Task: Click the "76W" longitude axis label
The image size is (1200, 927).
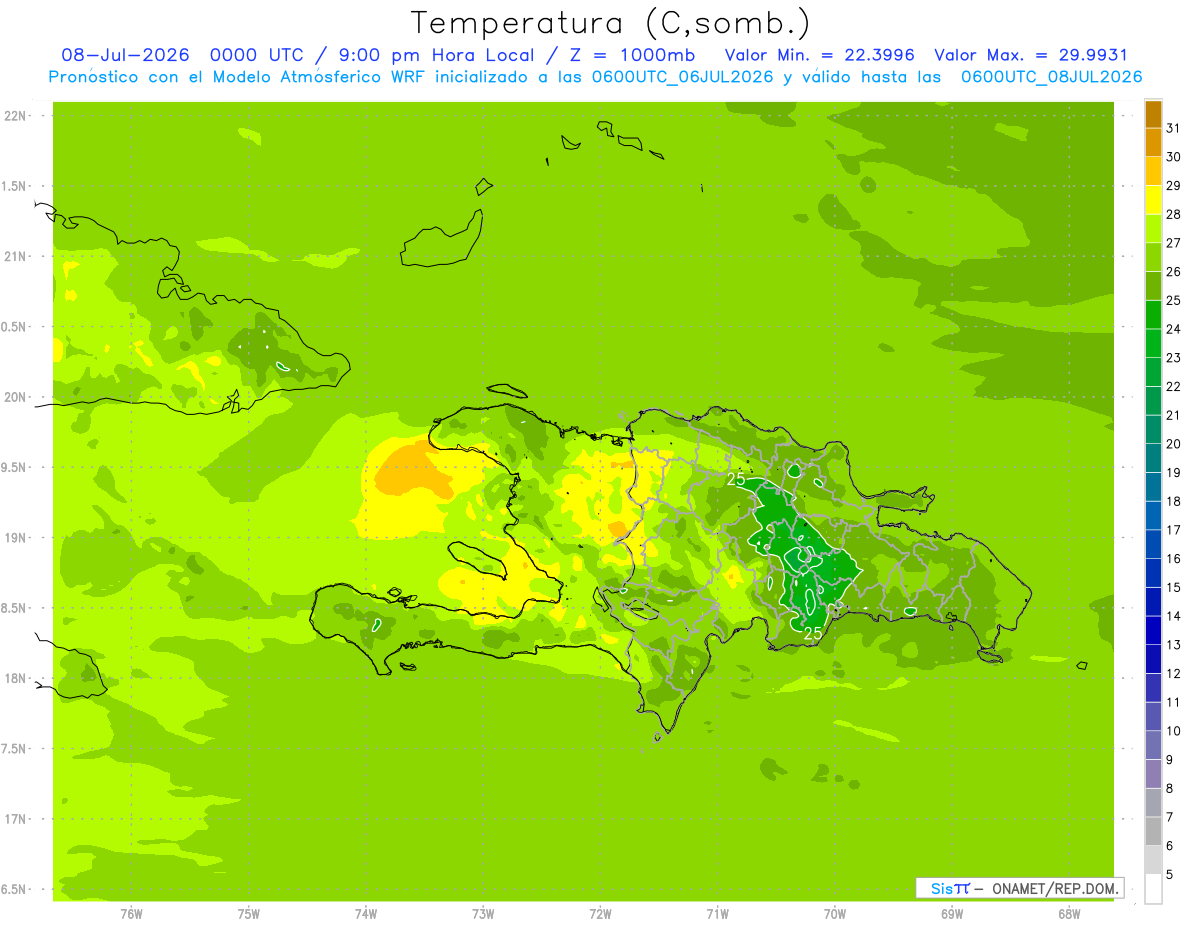Action: 131,914
